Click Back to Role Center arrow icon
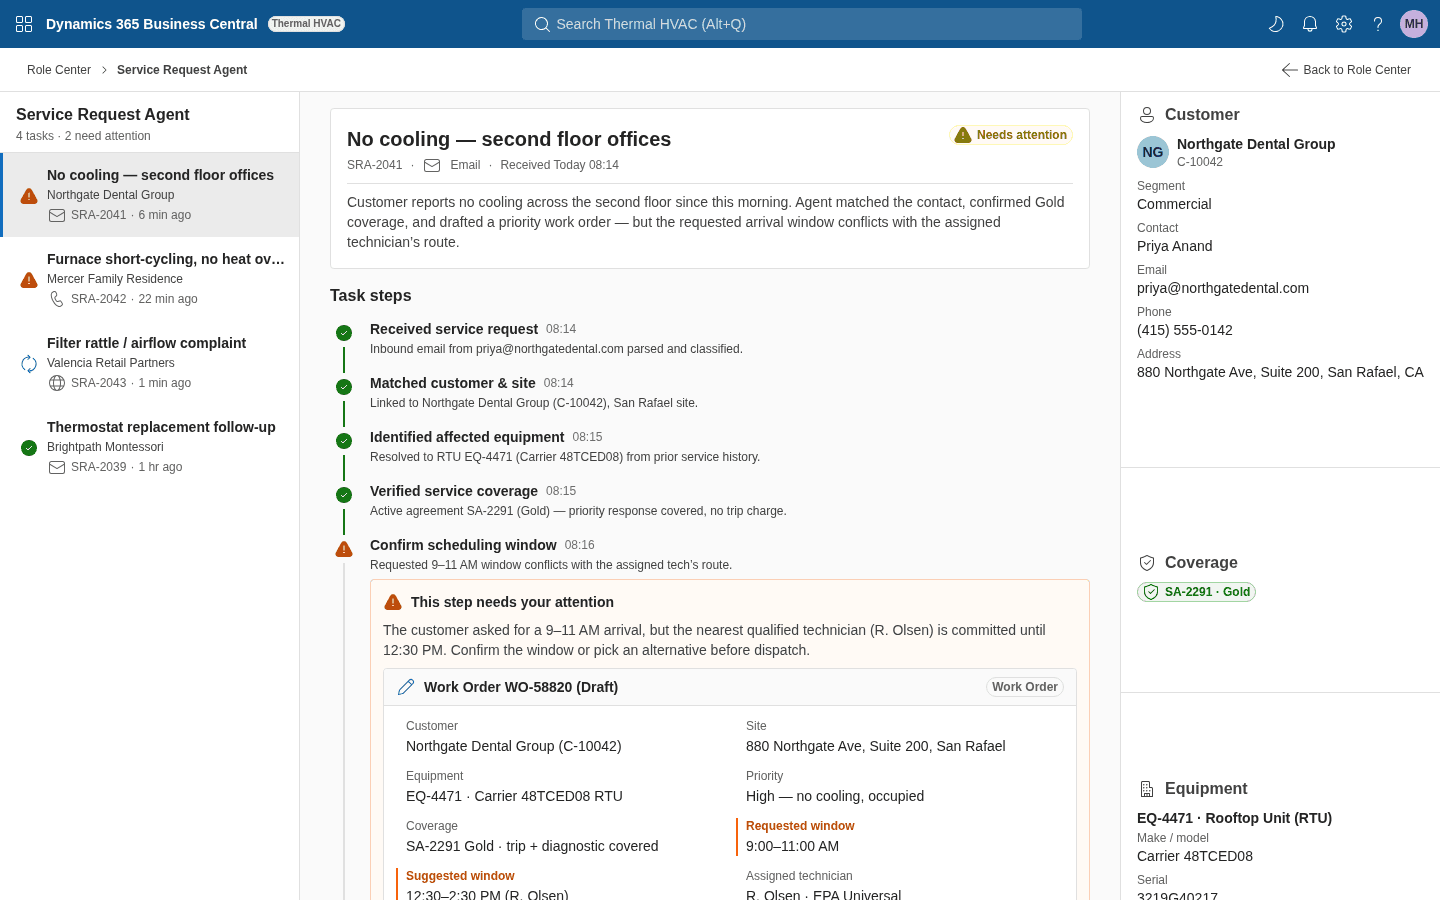1440x900 pixels. [x=1290, y=70]
